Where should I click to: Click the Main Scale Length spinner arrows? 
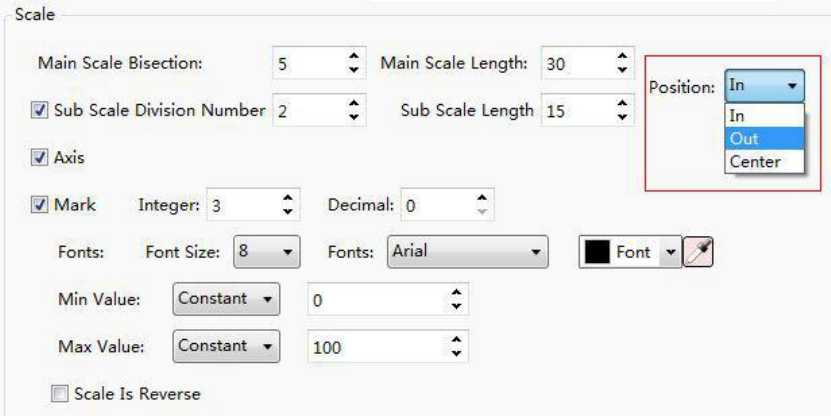[x=622, y=63]
